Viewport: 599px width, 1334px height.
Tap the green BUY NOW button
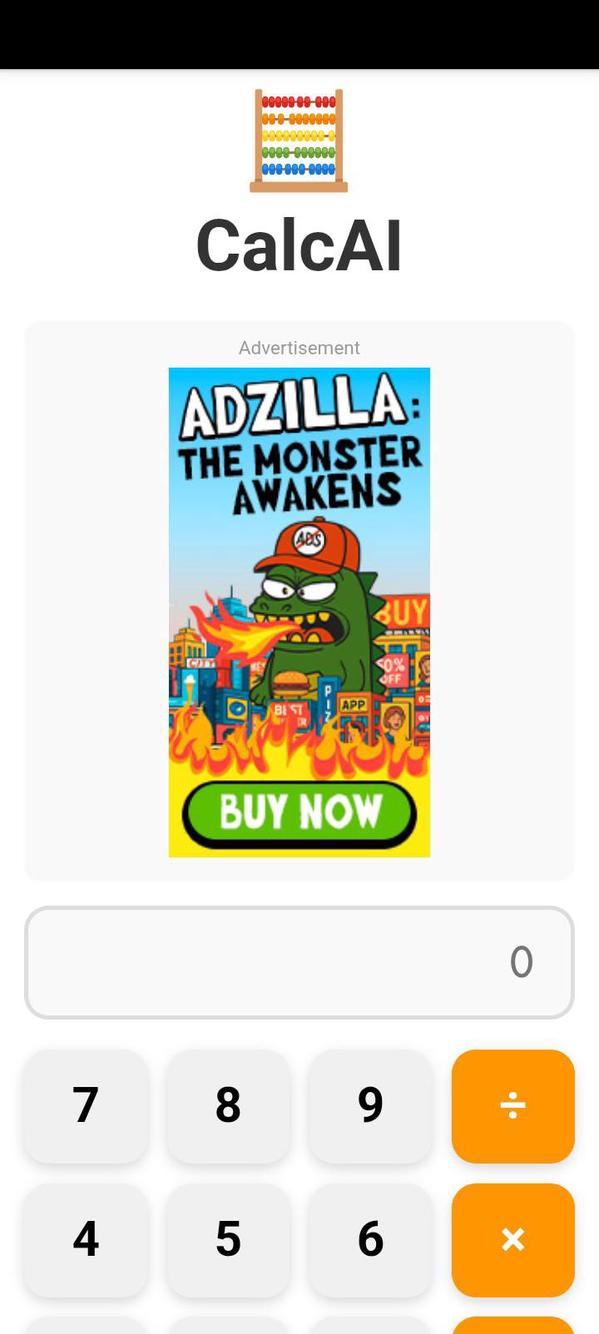[299, 813]
